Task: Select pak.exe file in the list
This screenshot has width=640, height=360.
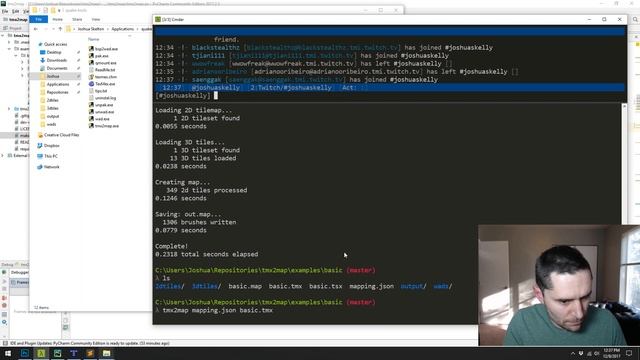Action: [101, 56]
